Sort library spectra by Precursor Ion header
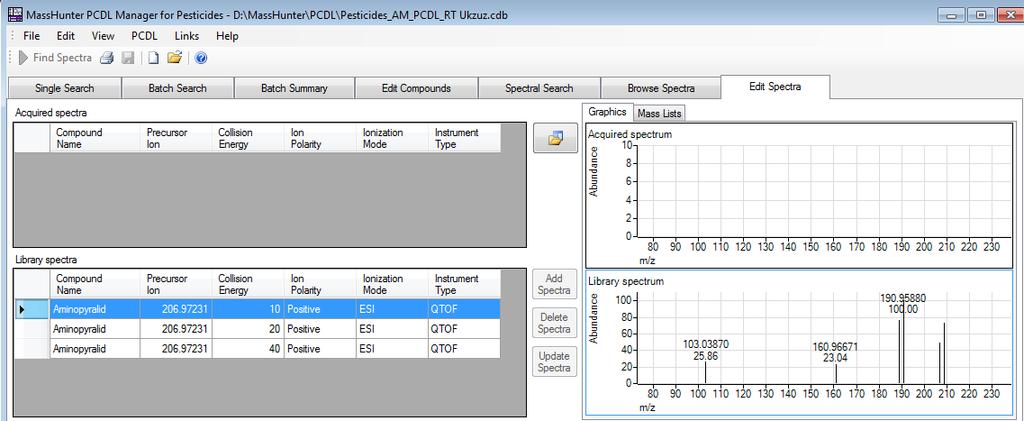This screenshot has height=421, width=1024. 176,285
